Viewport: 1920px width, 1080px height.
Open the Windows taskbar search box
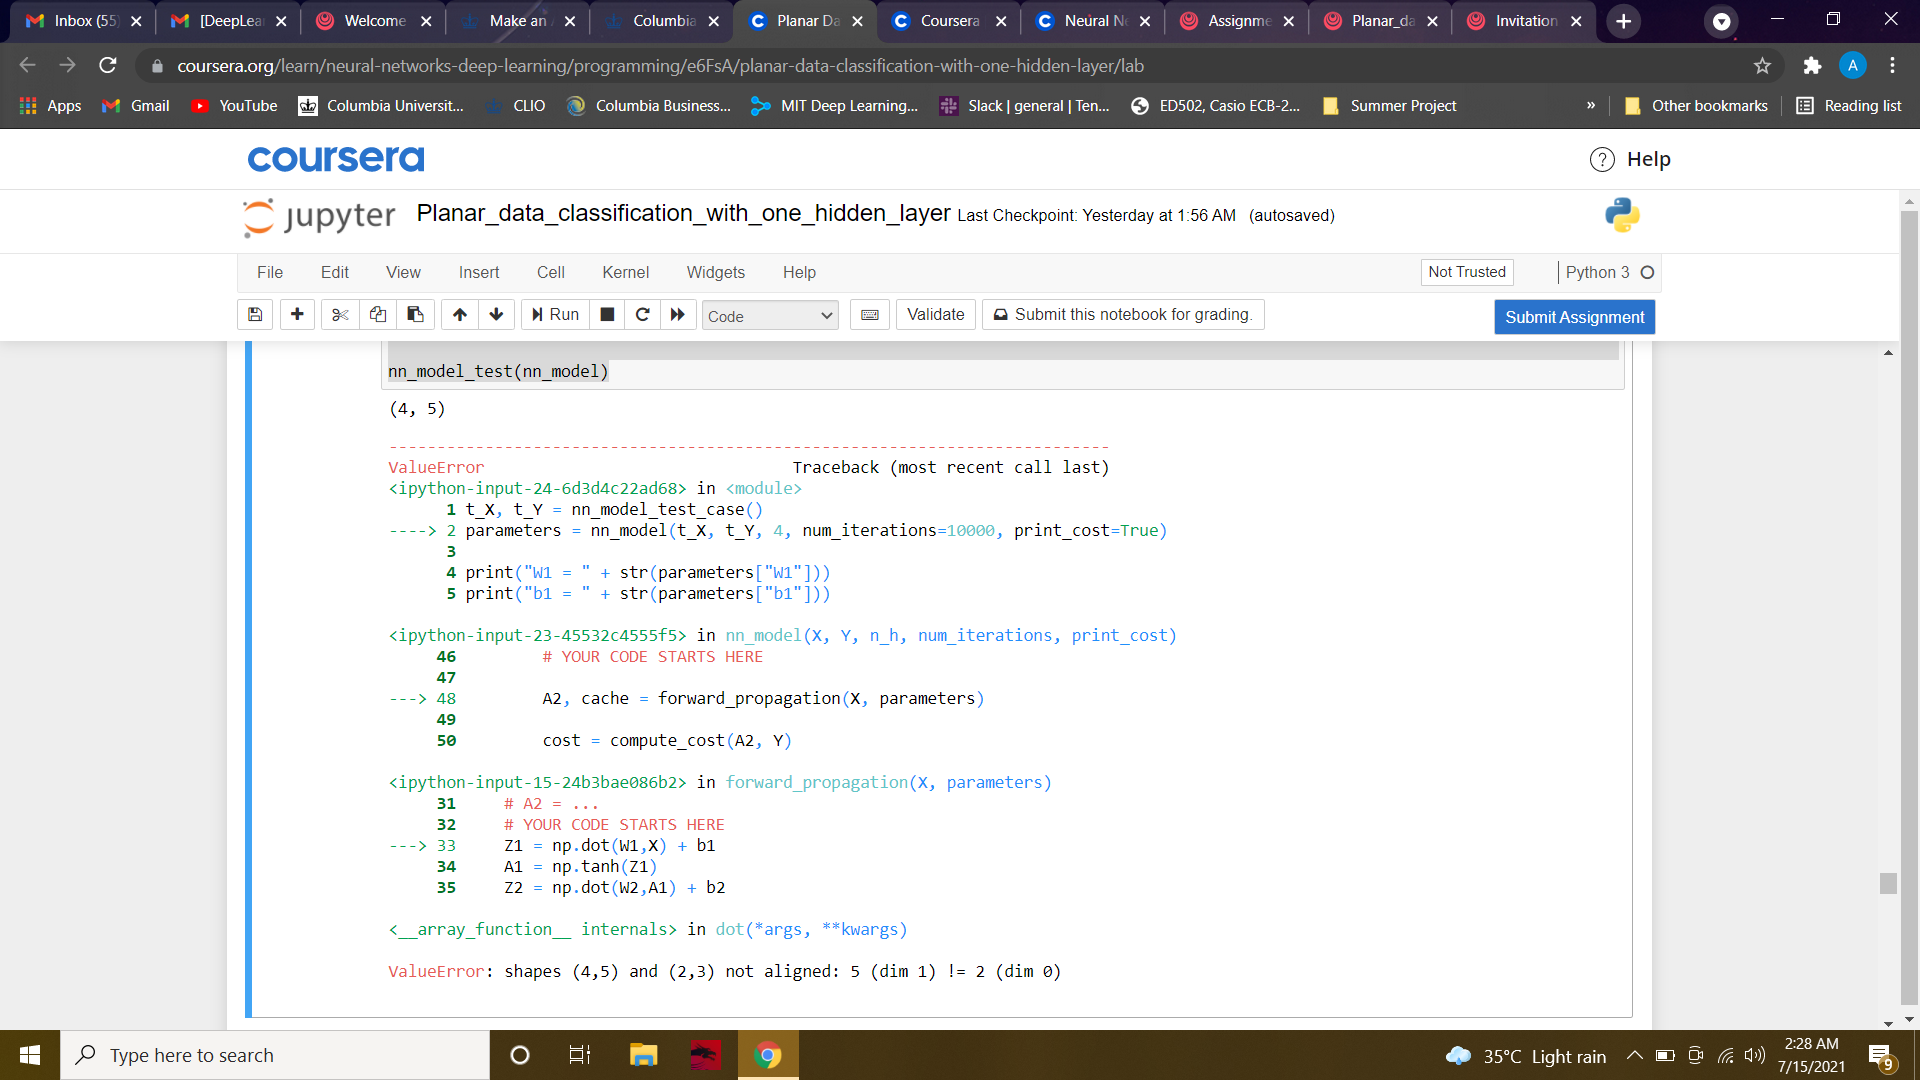[x=275, y=1055]
